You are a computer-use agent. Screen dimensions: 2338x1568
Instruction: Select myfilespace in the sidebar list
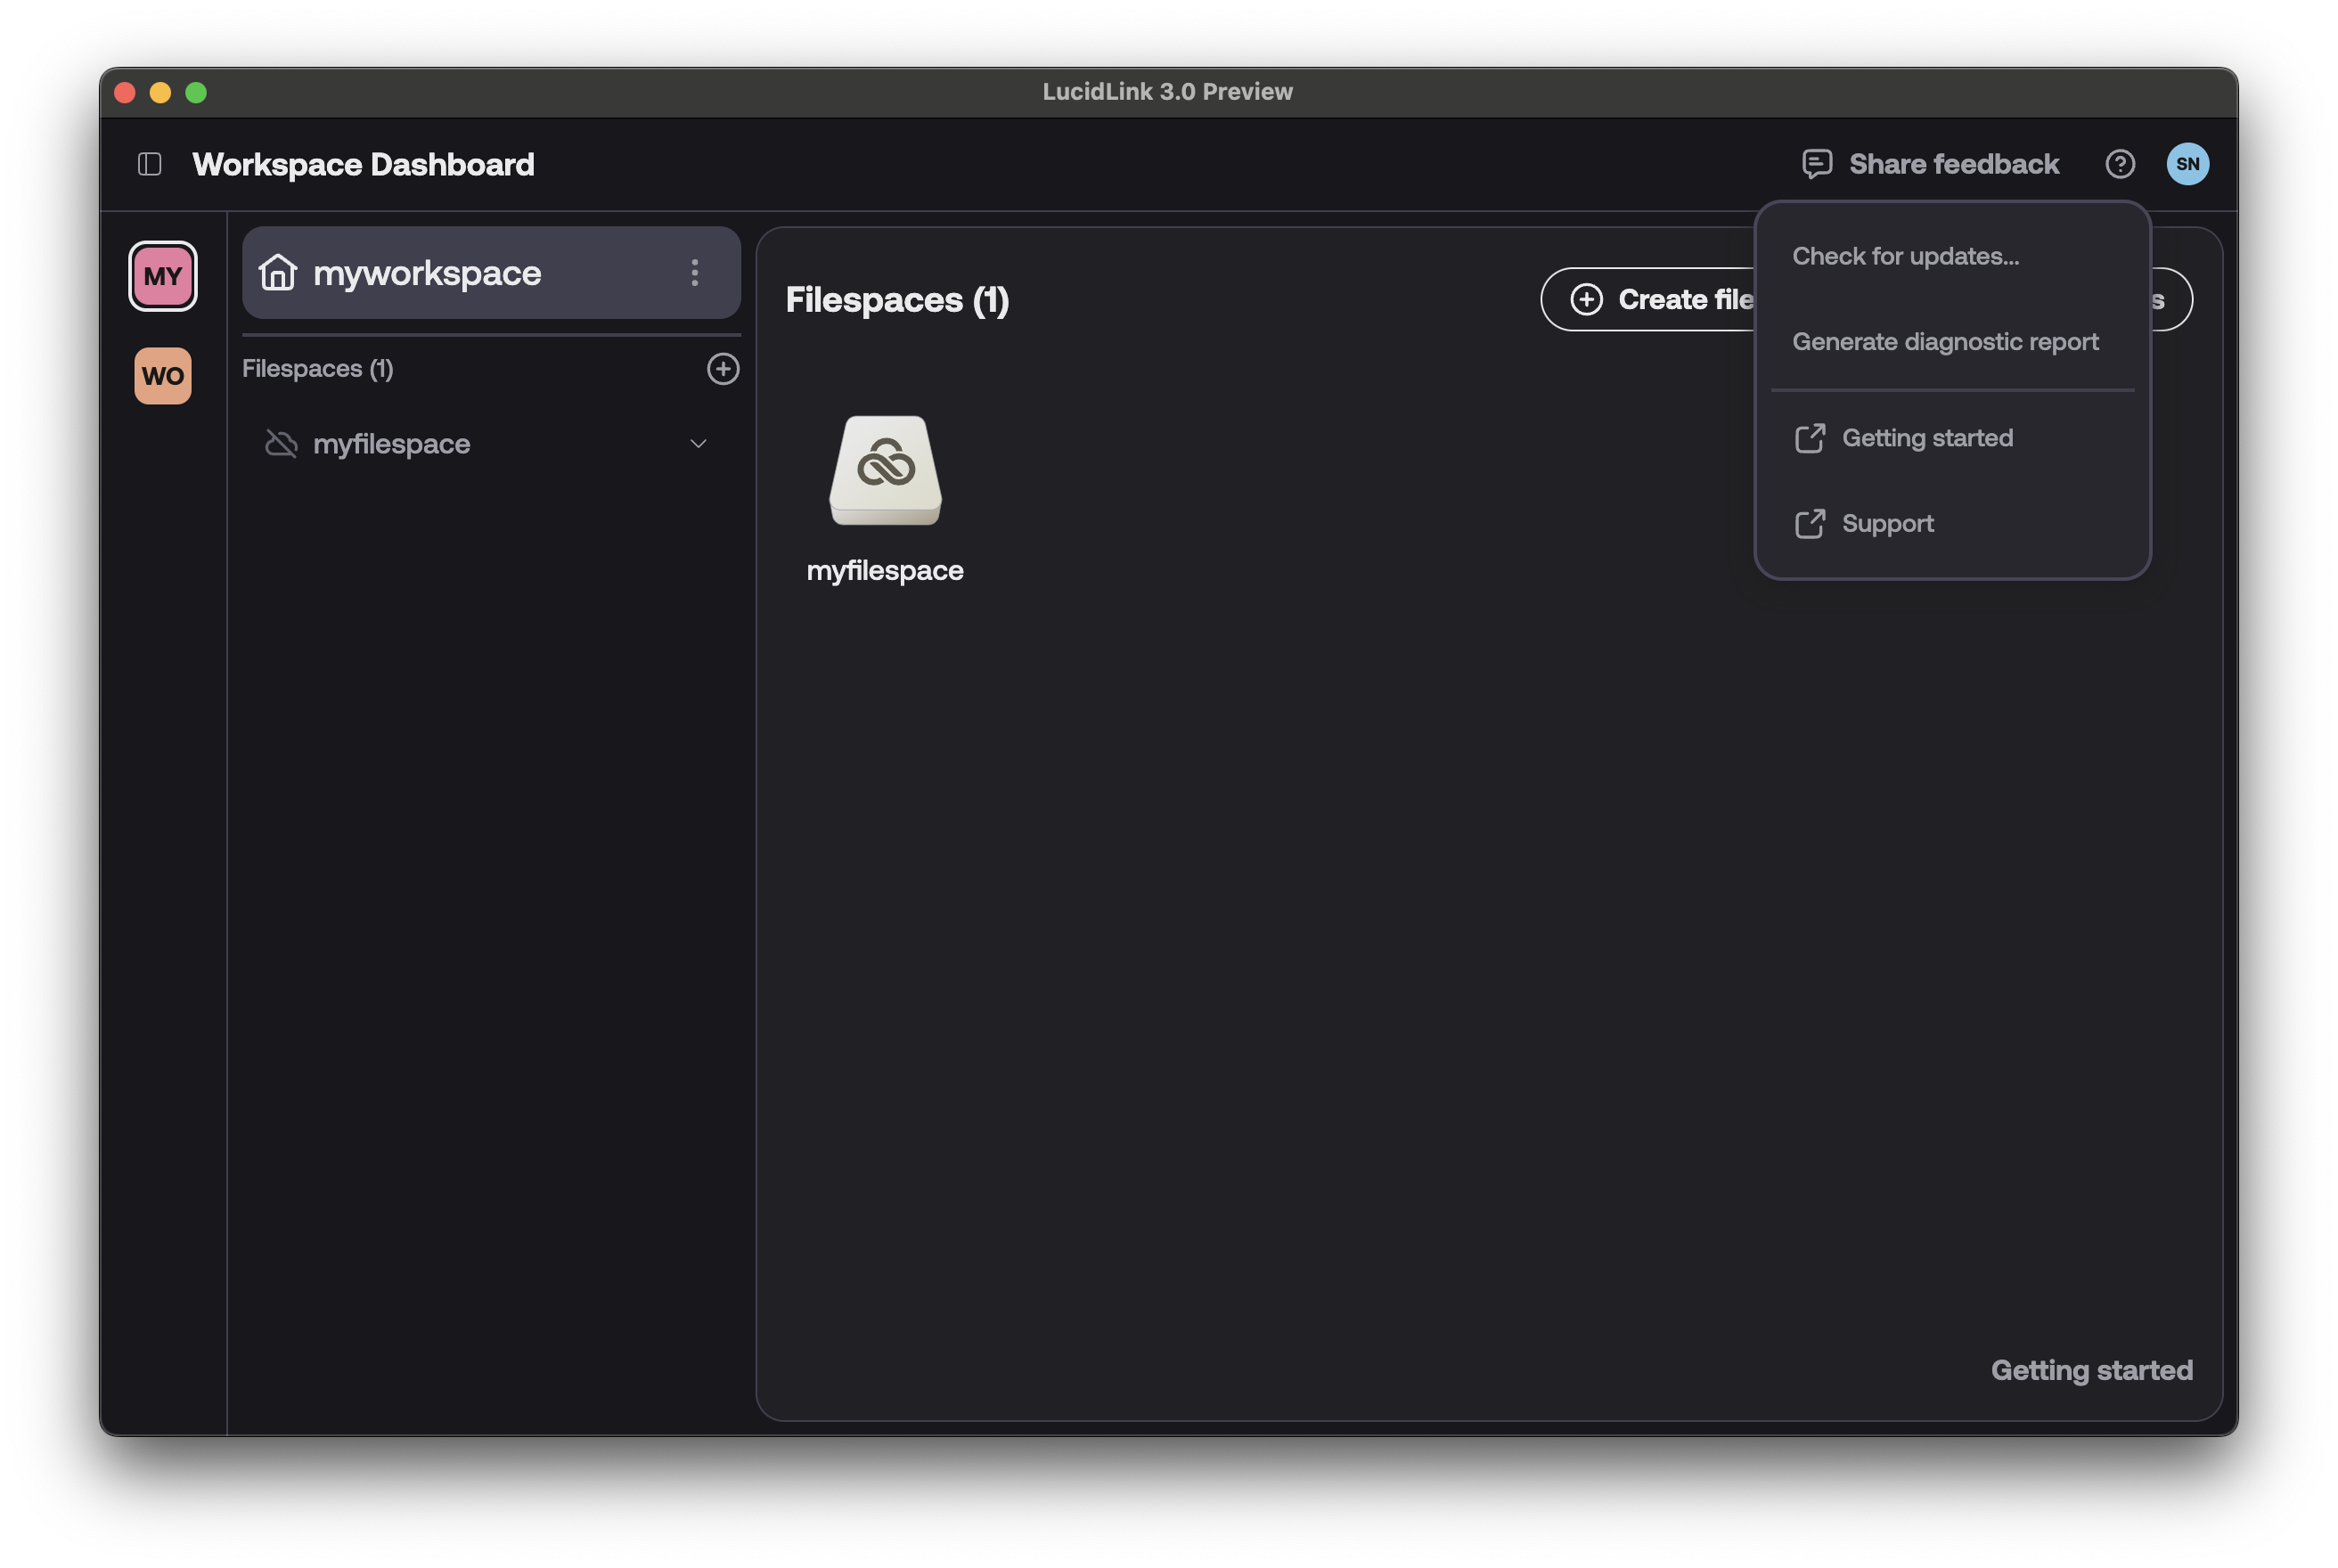(491, 444)
